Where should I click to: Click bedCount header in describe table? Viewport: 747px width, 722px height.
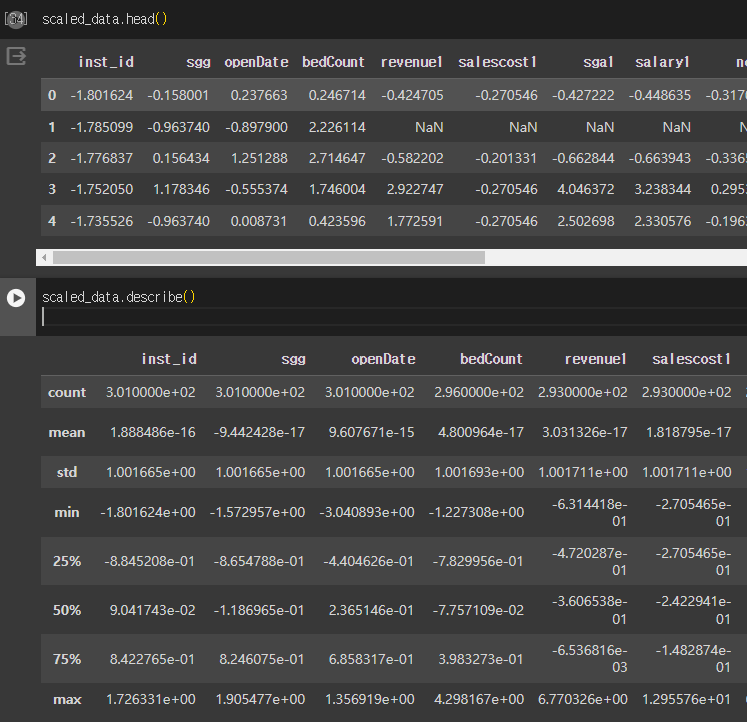point(491,359)
